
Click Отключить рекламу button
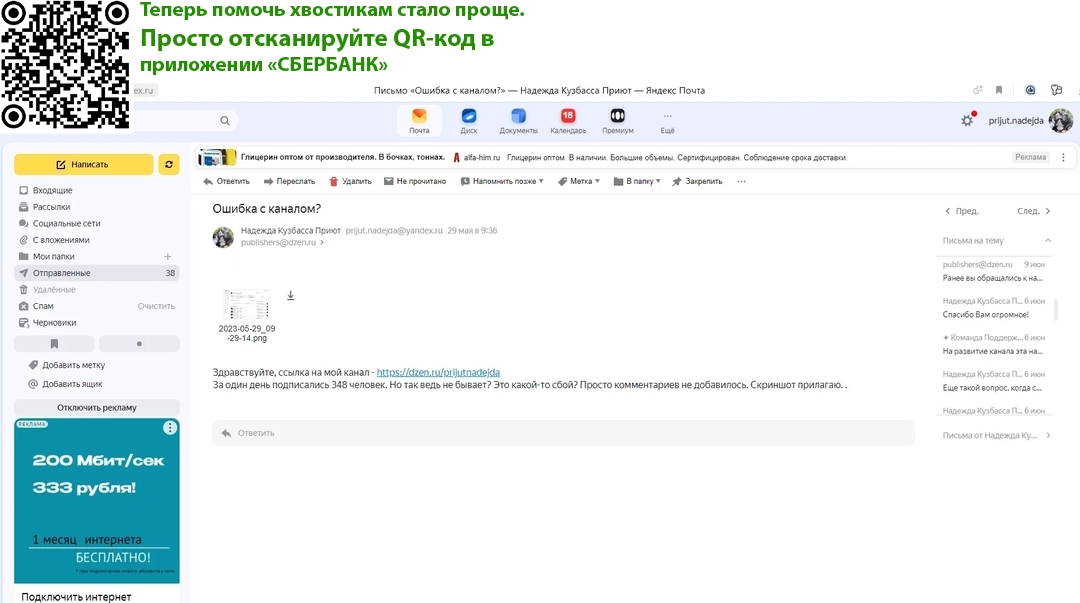tap(96, 407)
